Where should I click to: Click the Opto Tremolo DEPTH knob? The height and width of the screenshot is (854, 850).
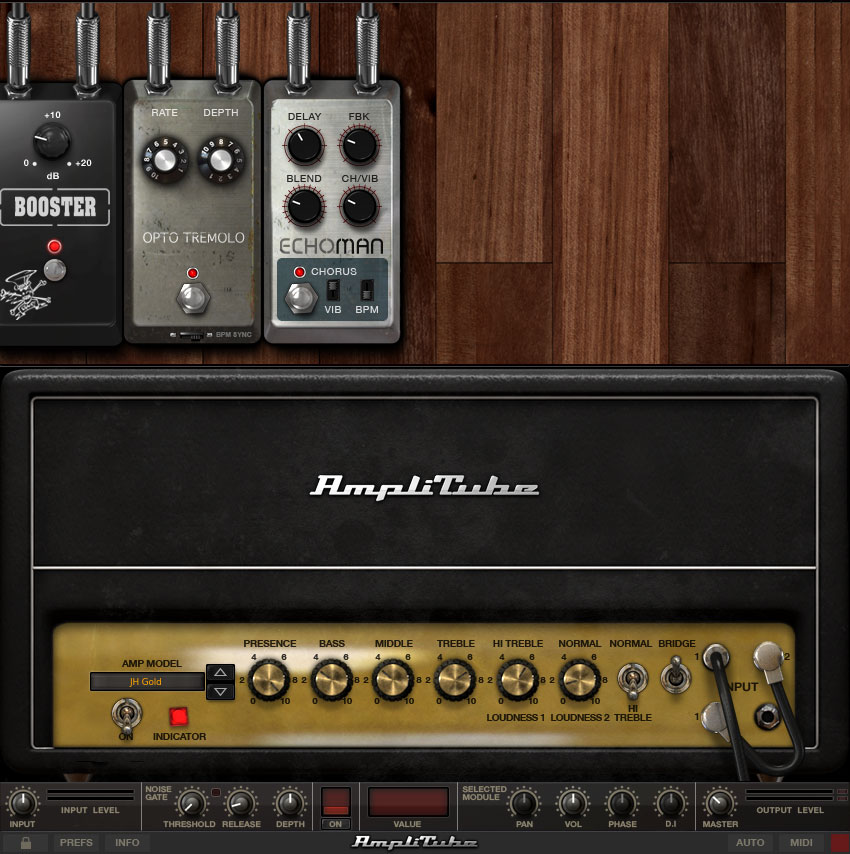click(x=221, y=160)
